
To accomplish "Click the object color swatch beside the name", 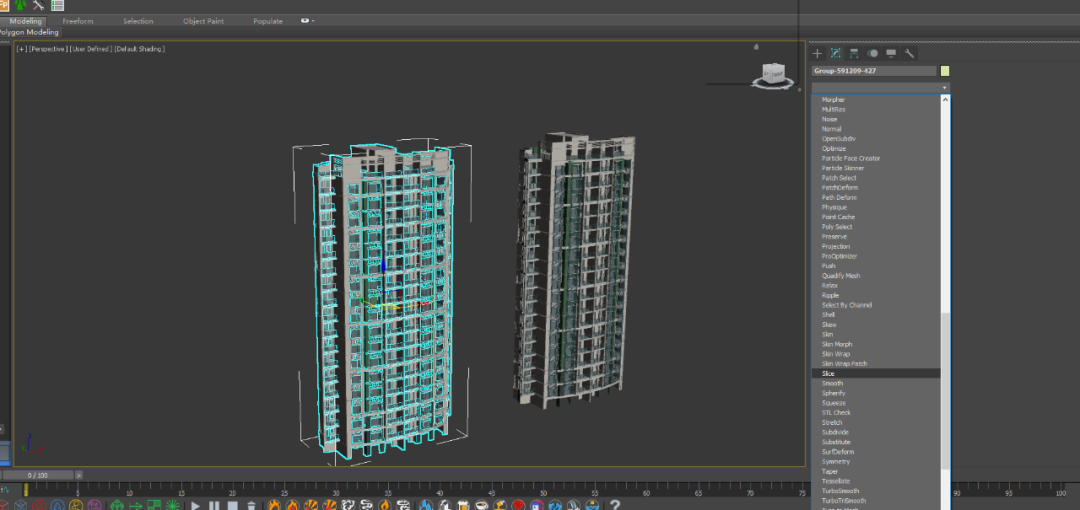I will [945, 71].
